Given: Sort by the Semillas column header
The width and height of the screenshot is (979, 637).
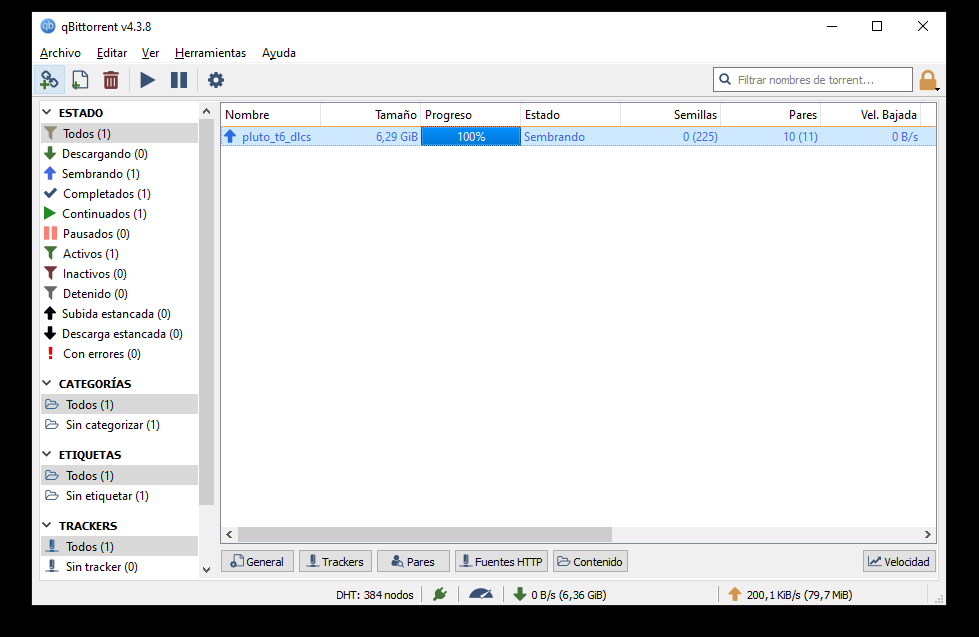Looking at the screenshot, I should 671,115.
